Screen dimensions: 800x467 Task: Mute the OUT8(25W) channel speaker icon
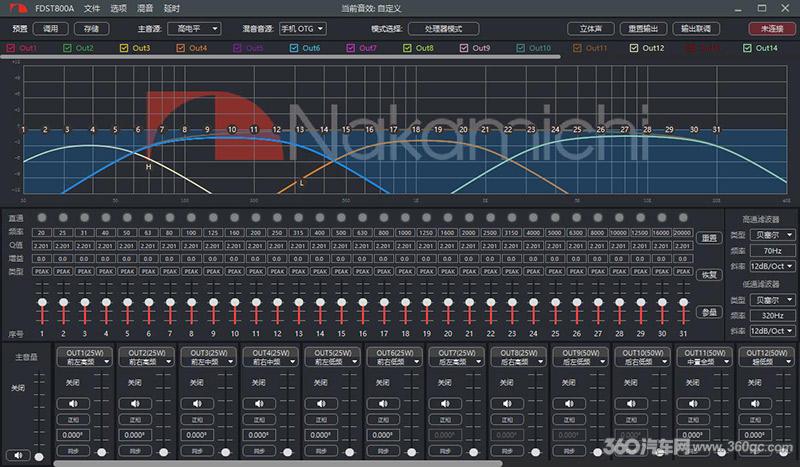507,404
